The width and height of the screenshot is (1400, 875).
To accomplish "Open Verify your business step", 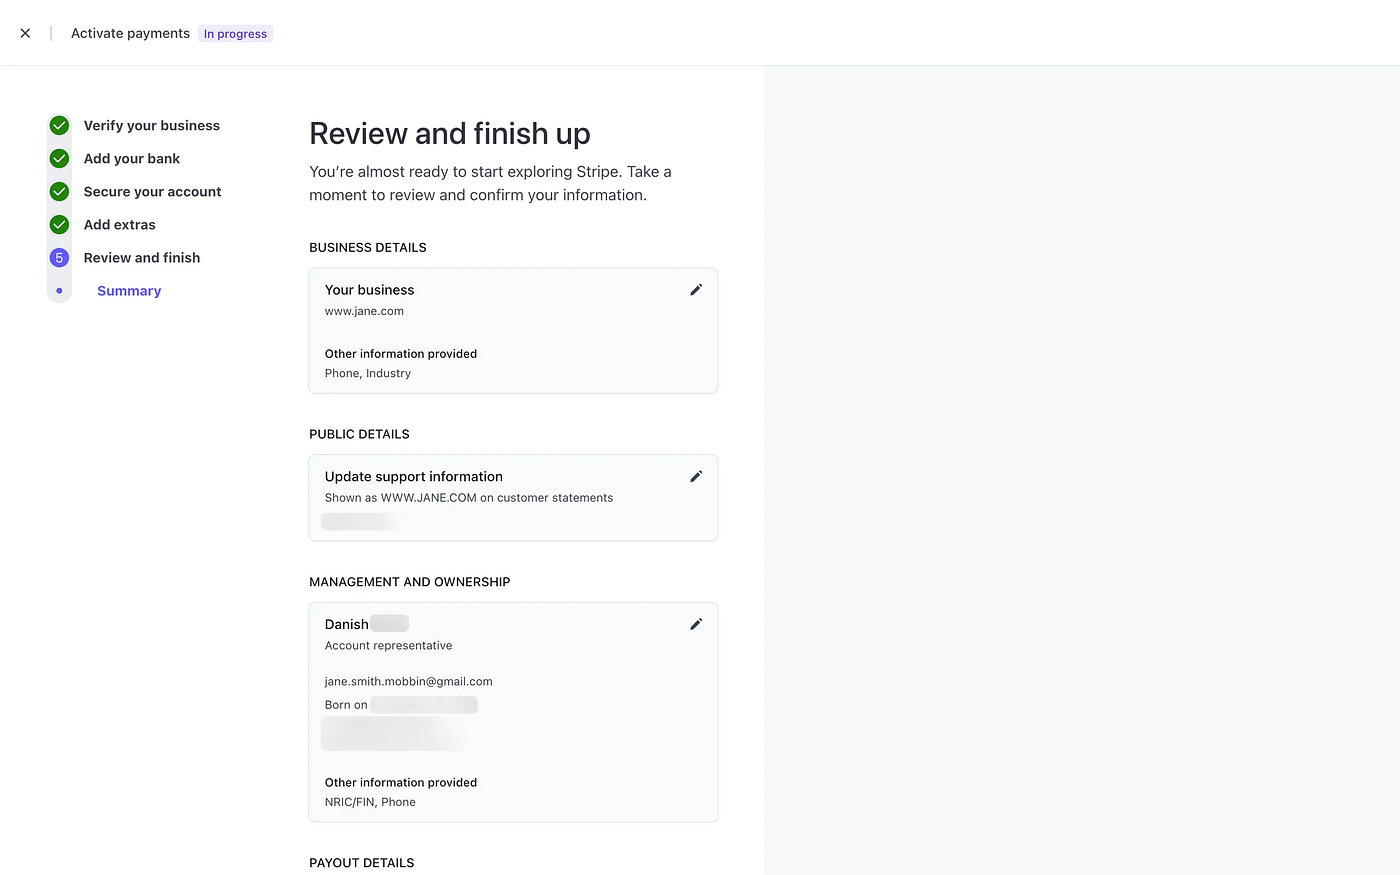I will pyautogui.click(x=152, y=125).
